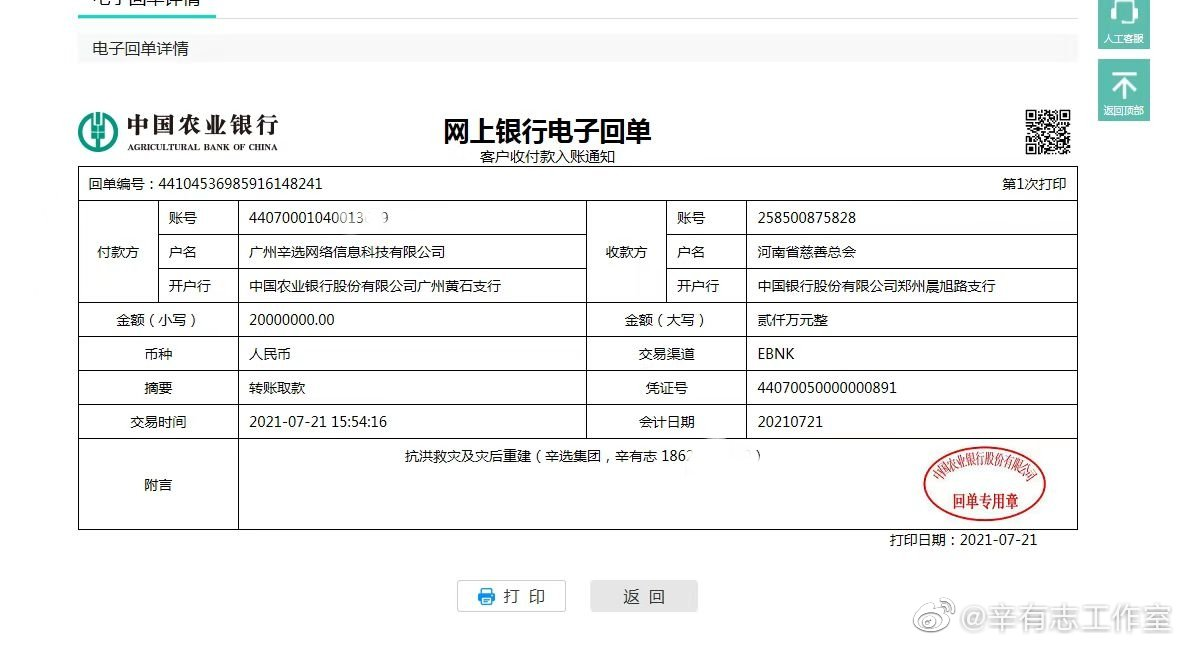The image size is (1183, 645).
Task: Click the remark text 抗洪救灾及灾后重建
Action: [468, 456]
